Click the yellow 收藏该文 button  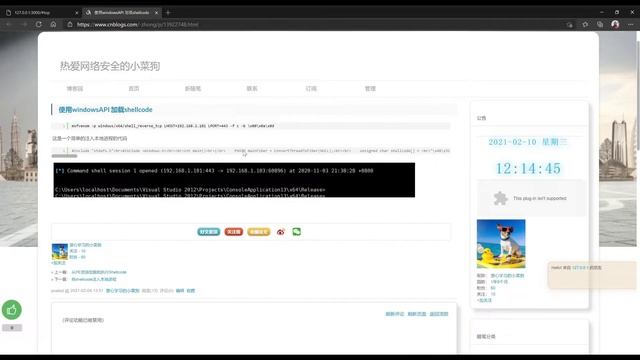pyautogui.click(x=258, y=232)
